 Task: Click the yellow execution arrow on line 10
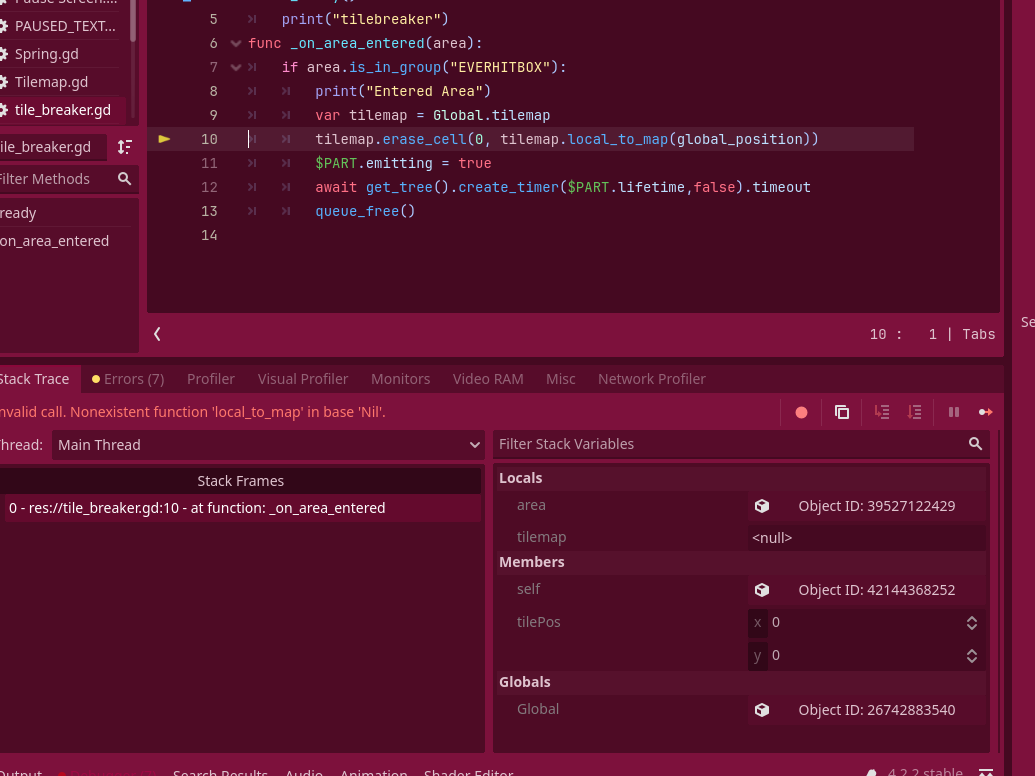[164, 139]
